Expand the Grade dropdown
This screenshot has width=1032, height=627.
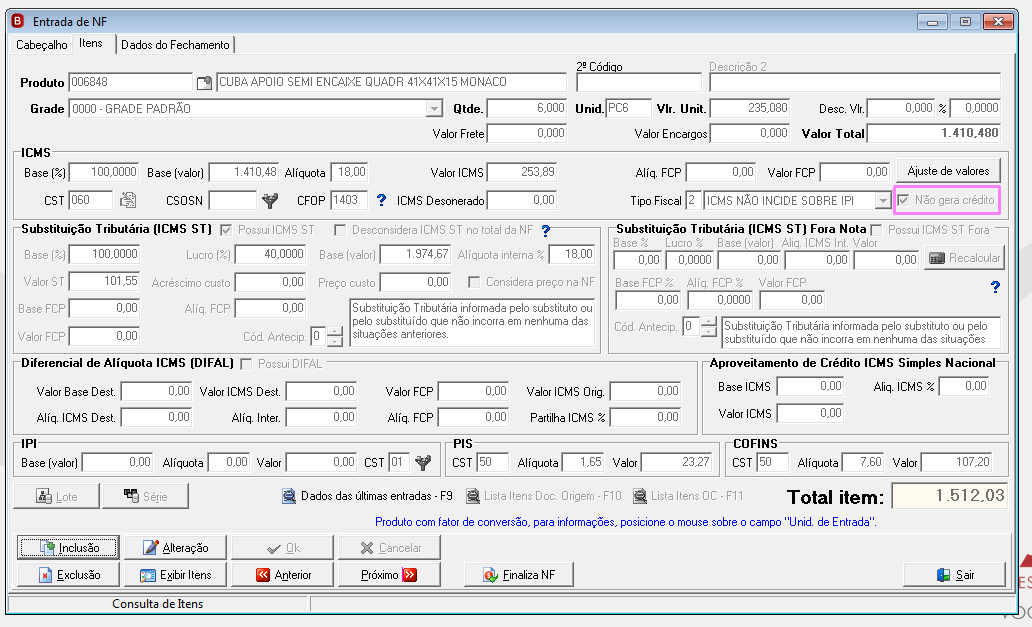[434, 109]
